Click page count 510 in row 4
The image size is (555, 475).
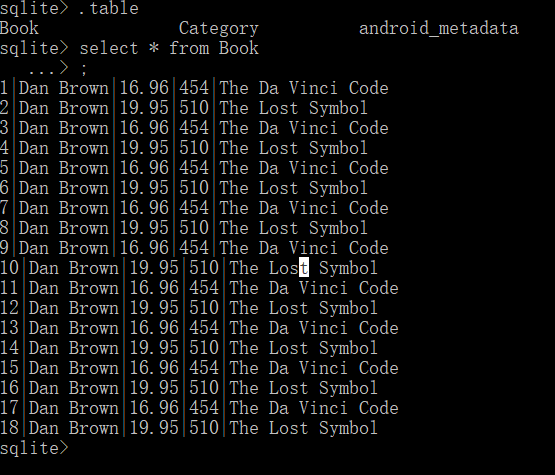pos(194,148)
